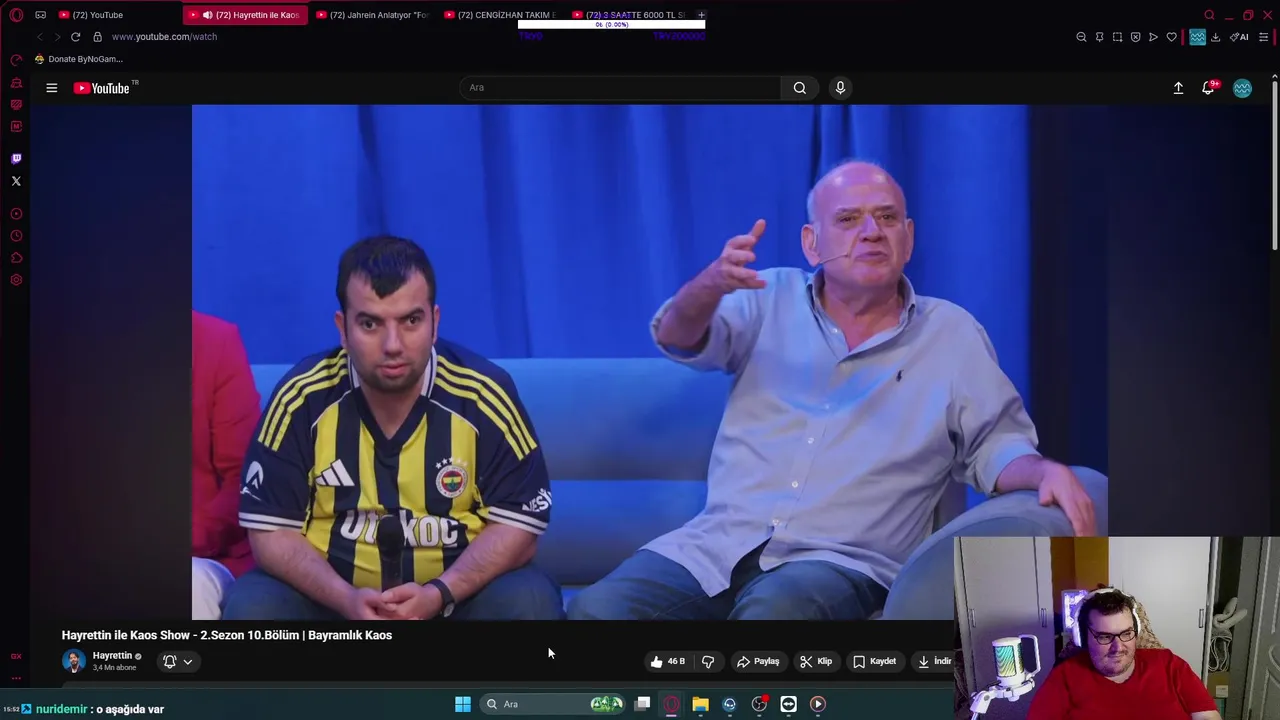This screenshot has height=720, width=1280.
Task: Open YouTube notifications bell
Action: pyautogui.click(x=1208, y=88)
